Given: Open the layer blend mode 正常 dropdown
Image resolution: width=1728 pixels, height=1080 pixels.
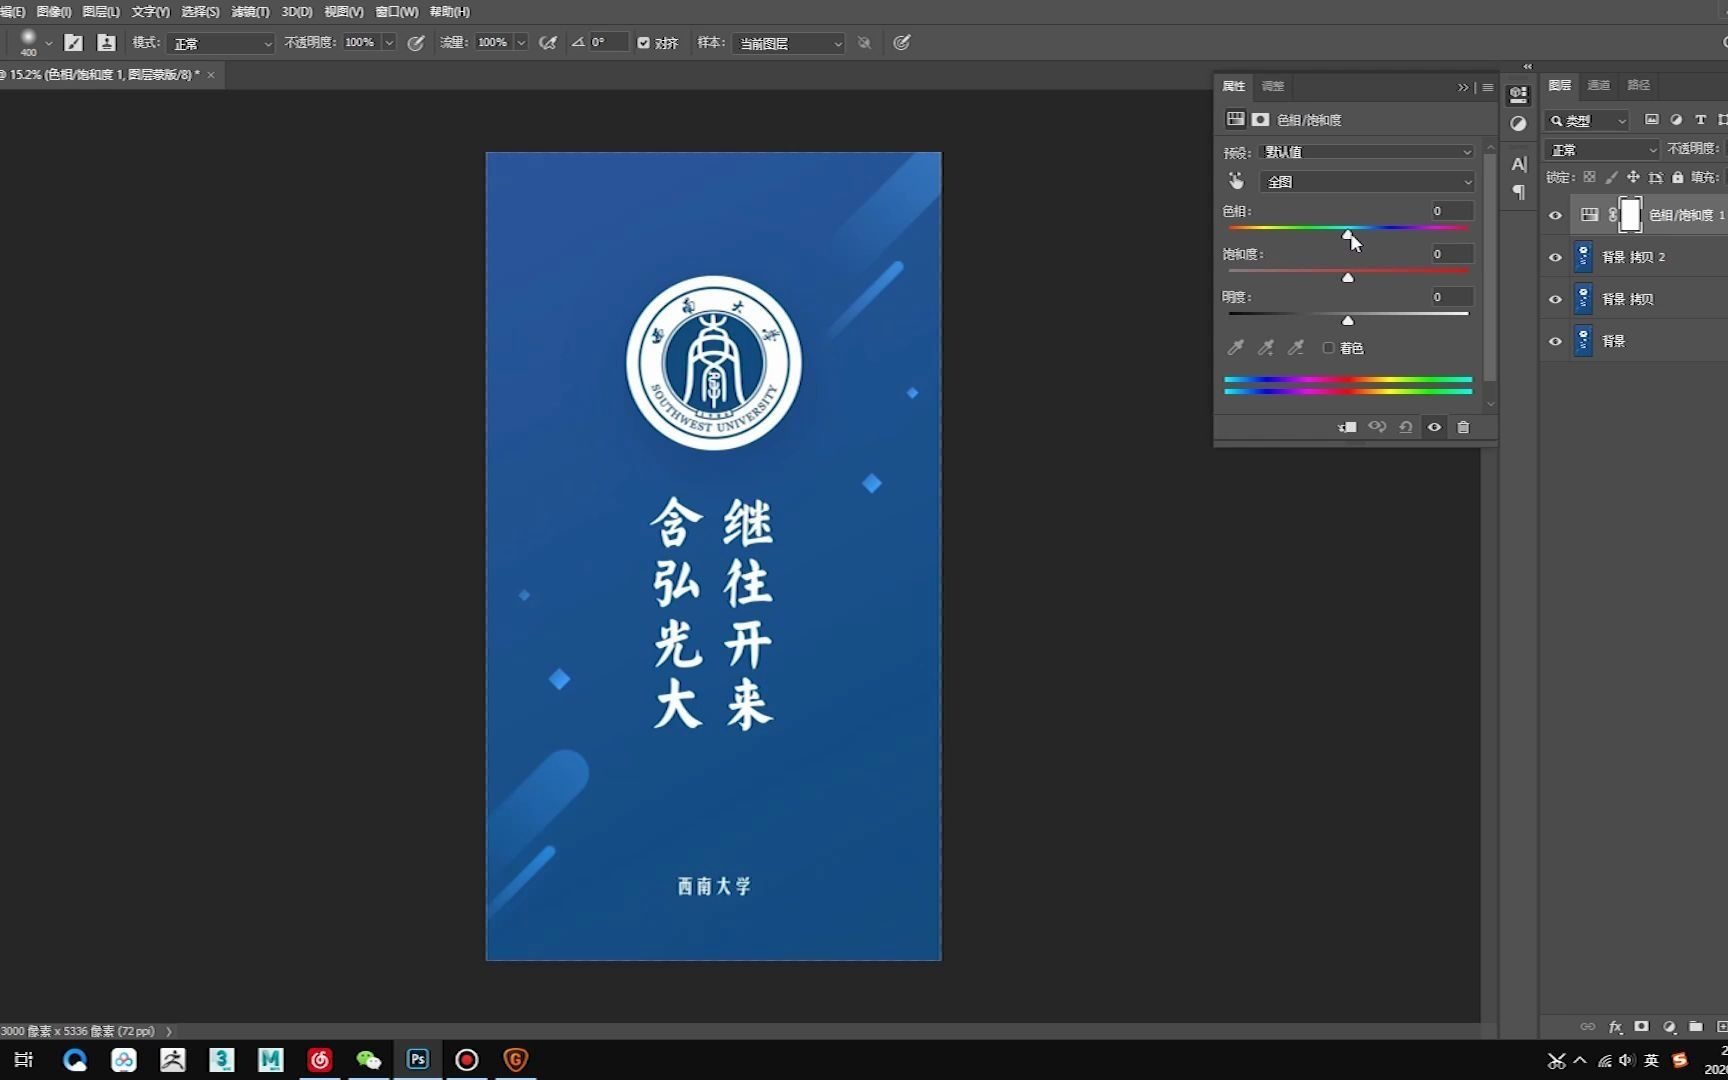Looking at the screenshot, I should pos(1602,149).
